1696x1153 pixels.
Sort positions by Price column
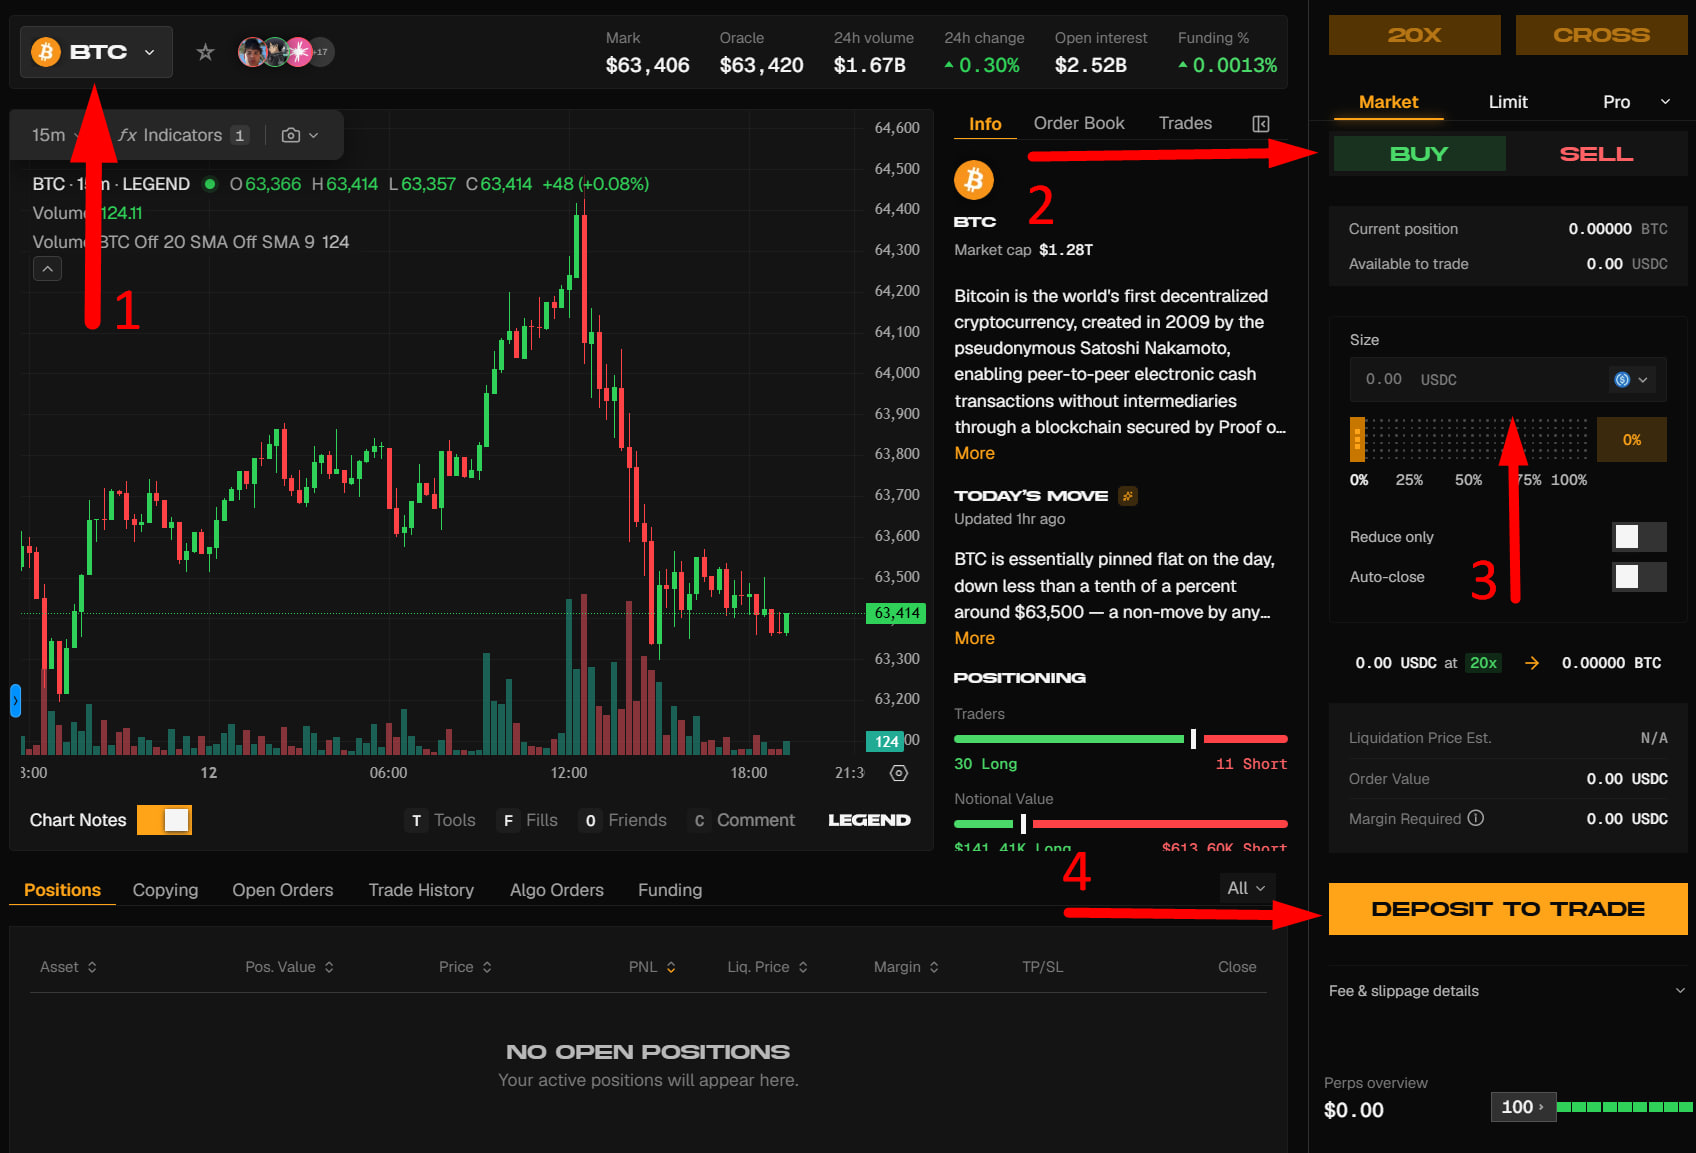click(x=466, y=967)
